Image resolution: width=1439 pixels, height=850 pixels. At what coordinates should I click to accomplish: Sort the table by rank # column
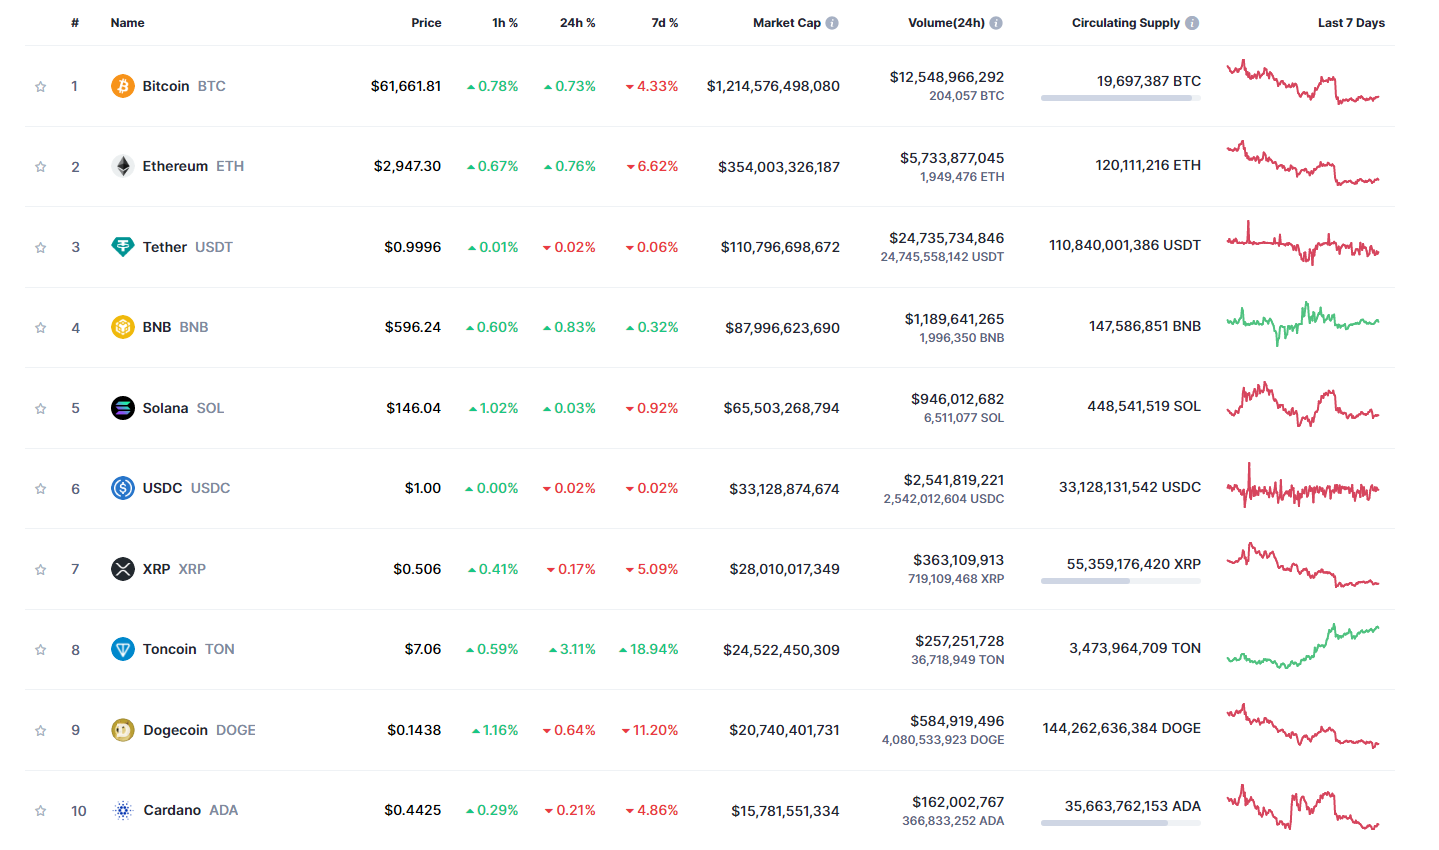pos(75,22)
